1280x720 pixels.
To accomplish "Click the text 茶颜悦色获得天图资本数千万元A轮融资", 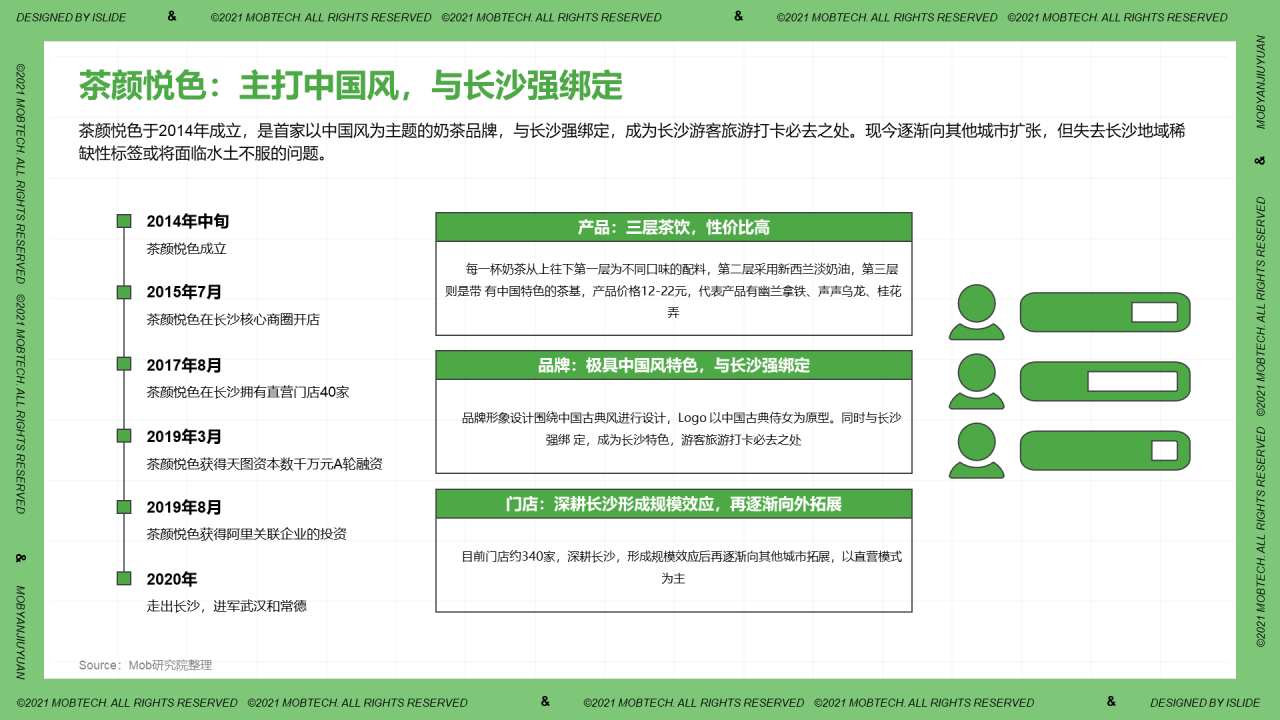I will [265, 464].
